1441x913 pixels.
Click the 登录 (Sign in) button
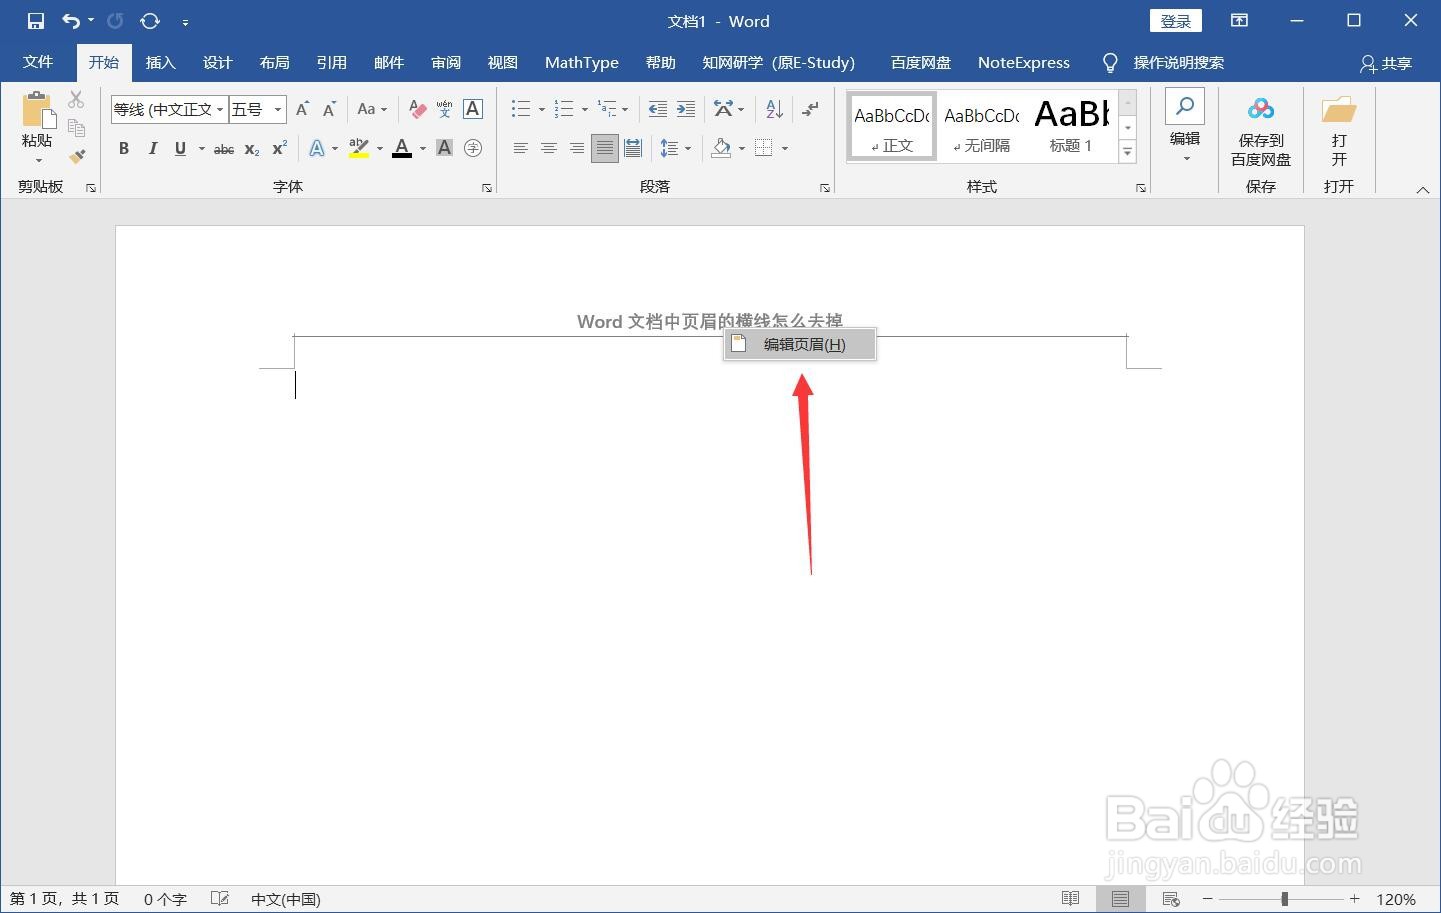point(1176,21)
